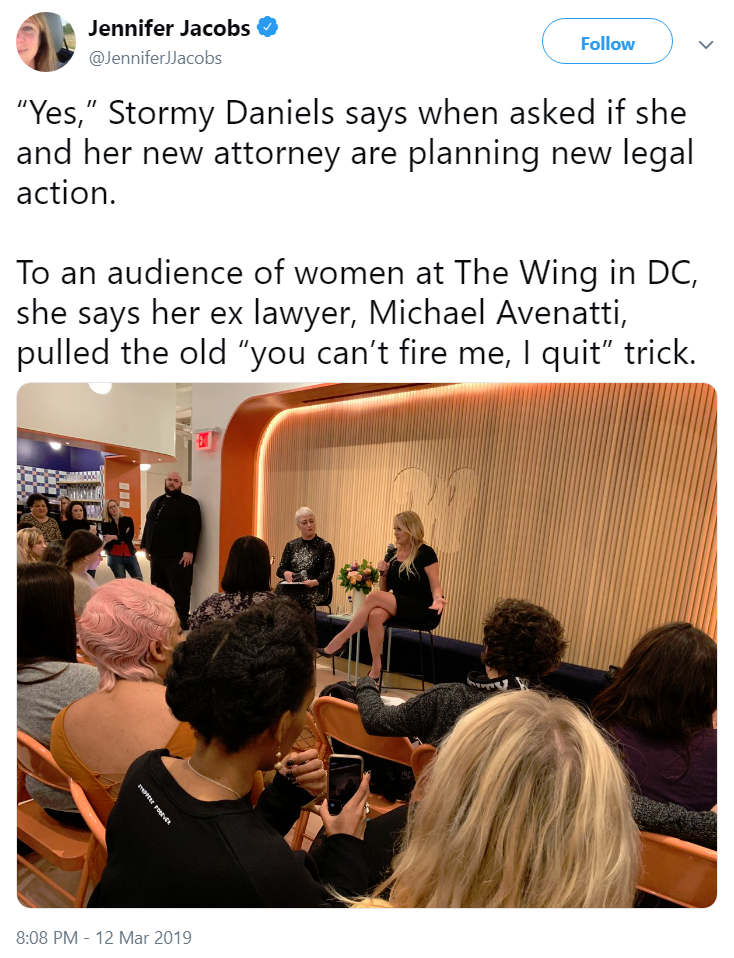The width and height of the screenshot is (734, 958).
Task: Click the Follow button
Action: point(607,41)
